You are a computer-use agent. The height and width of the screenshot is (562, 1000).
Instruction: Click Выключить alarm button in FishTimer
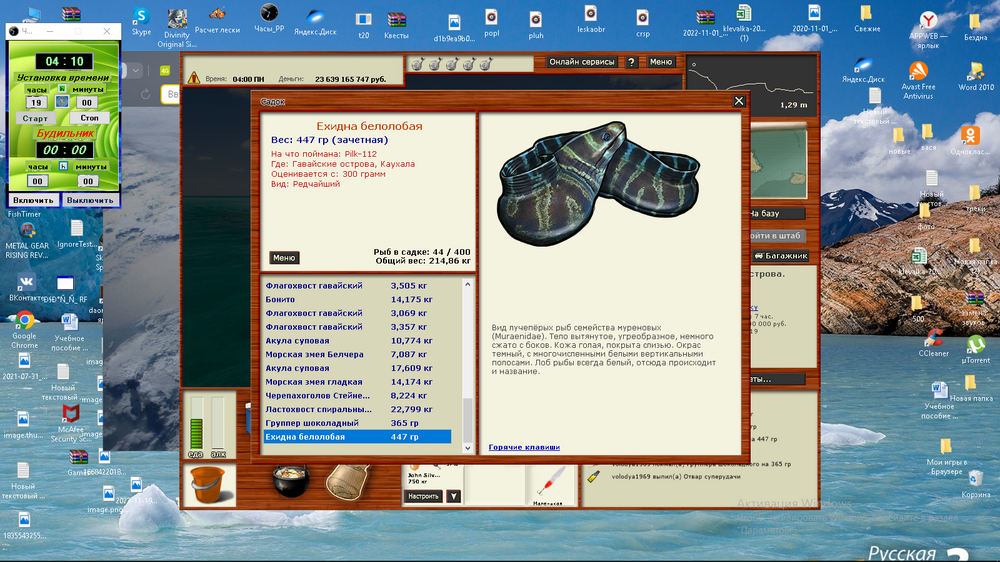[90, 200]
